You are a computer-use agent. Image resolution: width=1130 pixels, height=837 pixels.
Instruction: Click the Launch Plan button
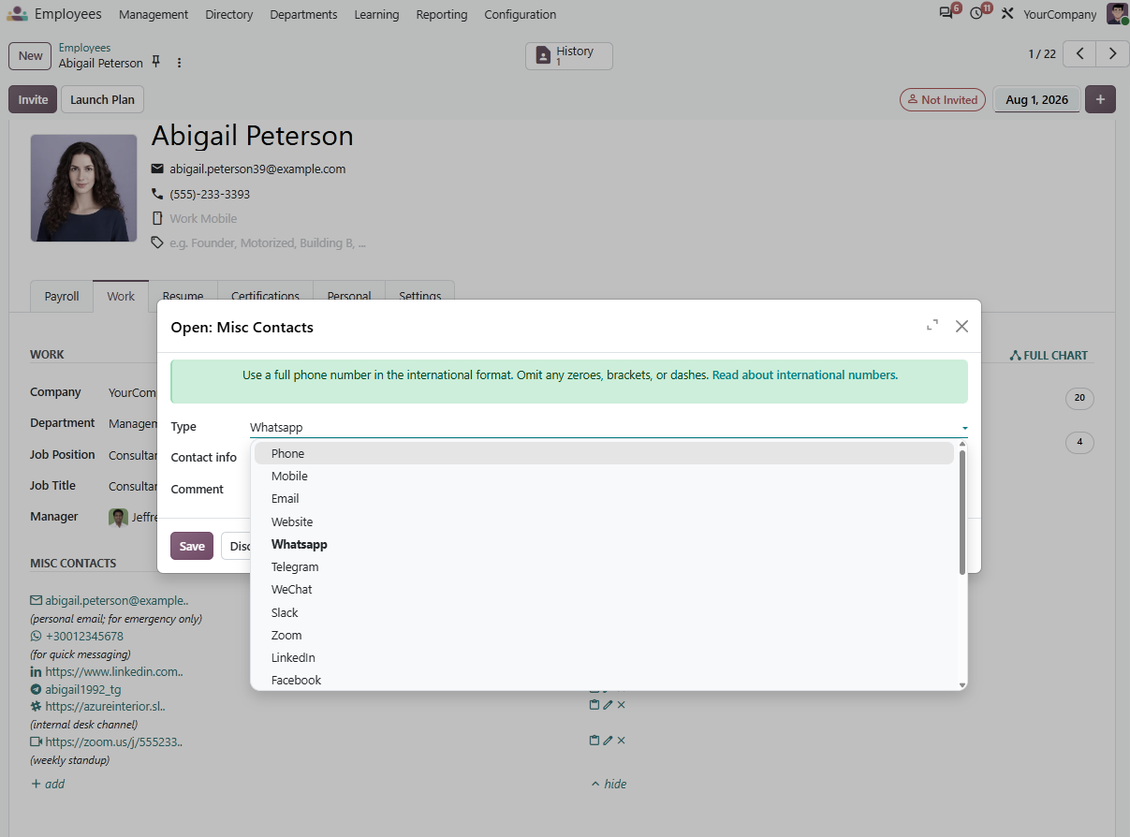pyautogui.click(x=102, y=99)
